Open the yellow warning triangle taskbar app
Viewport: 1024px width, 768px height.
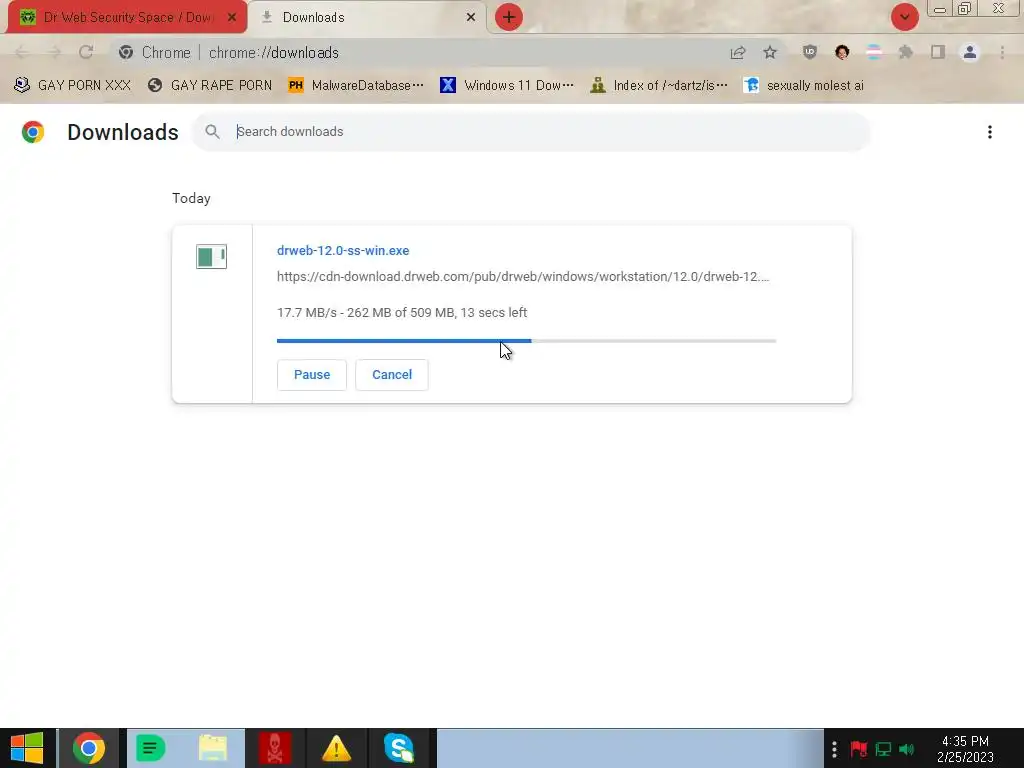click(x=336, y=748)
